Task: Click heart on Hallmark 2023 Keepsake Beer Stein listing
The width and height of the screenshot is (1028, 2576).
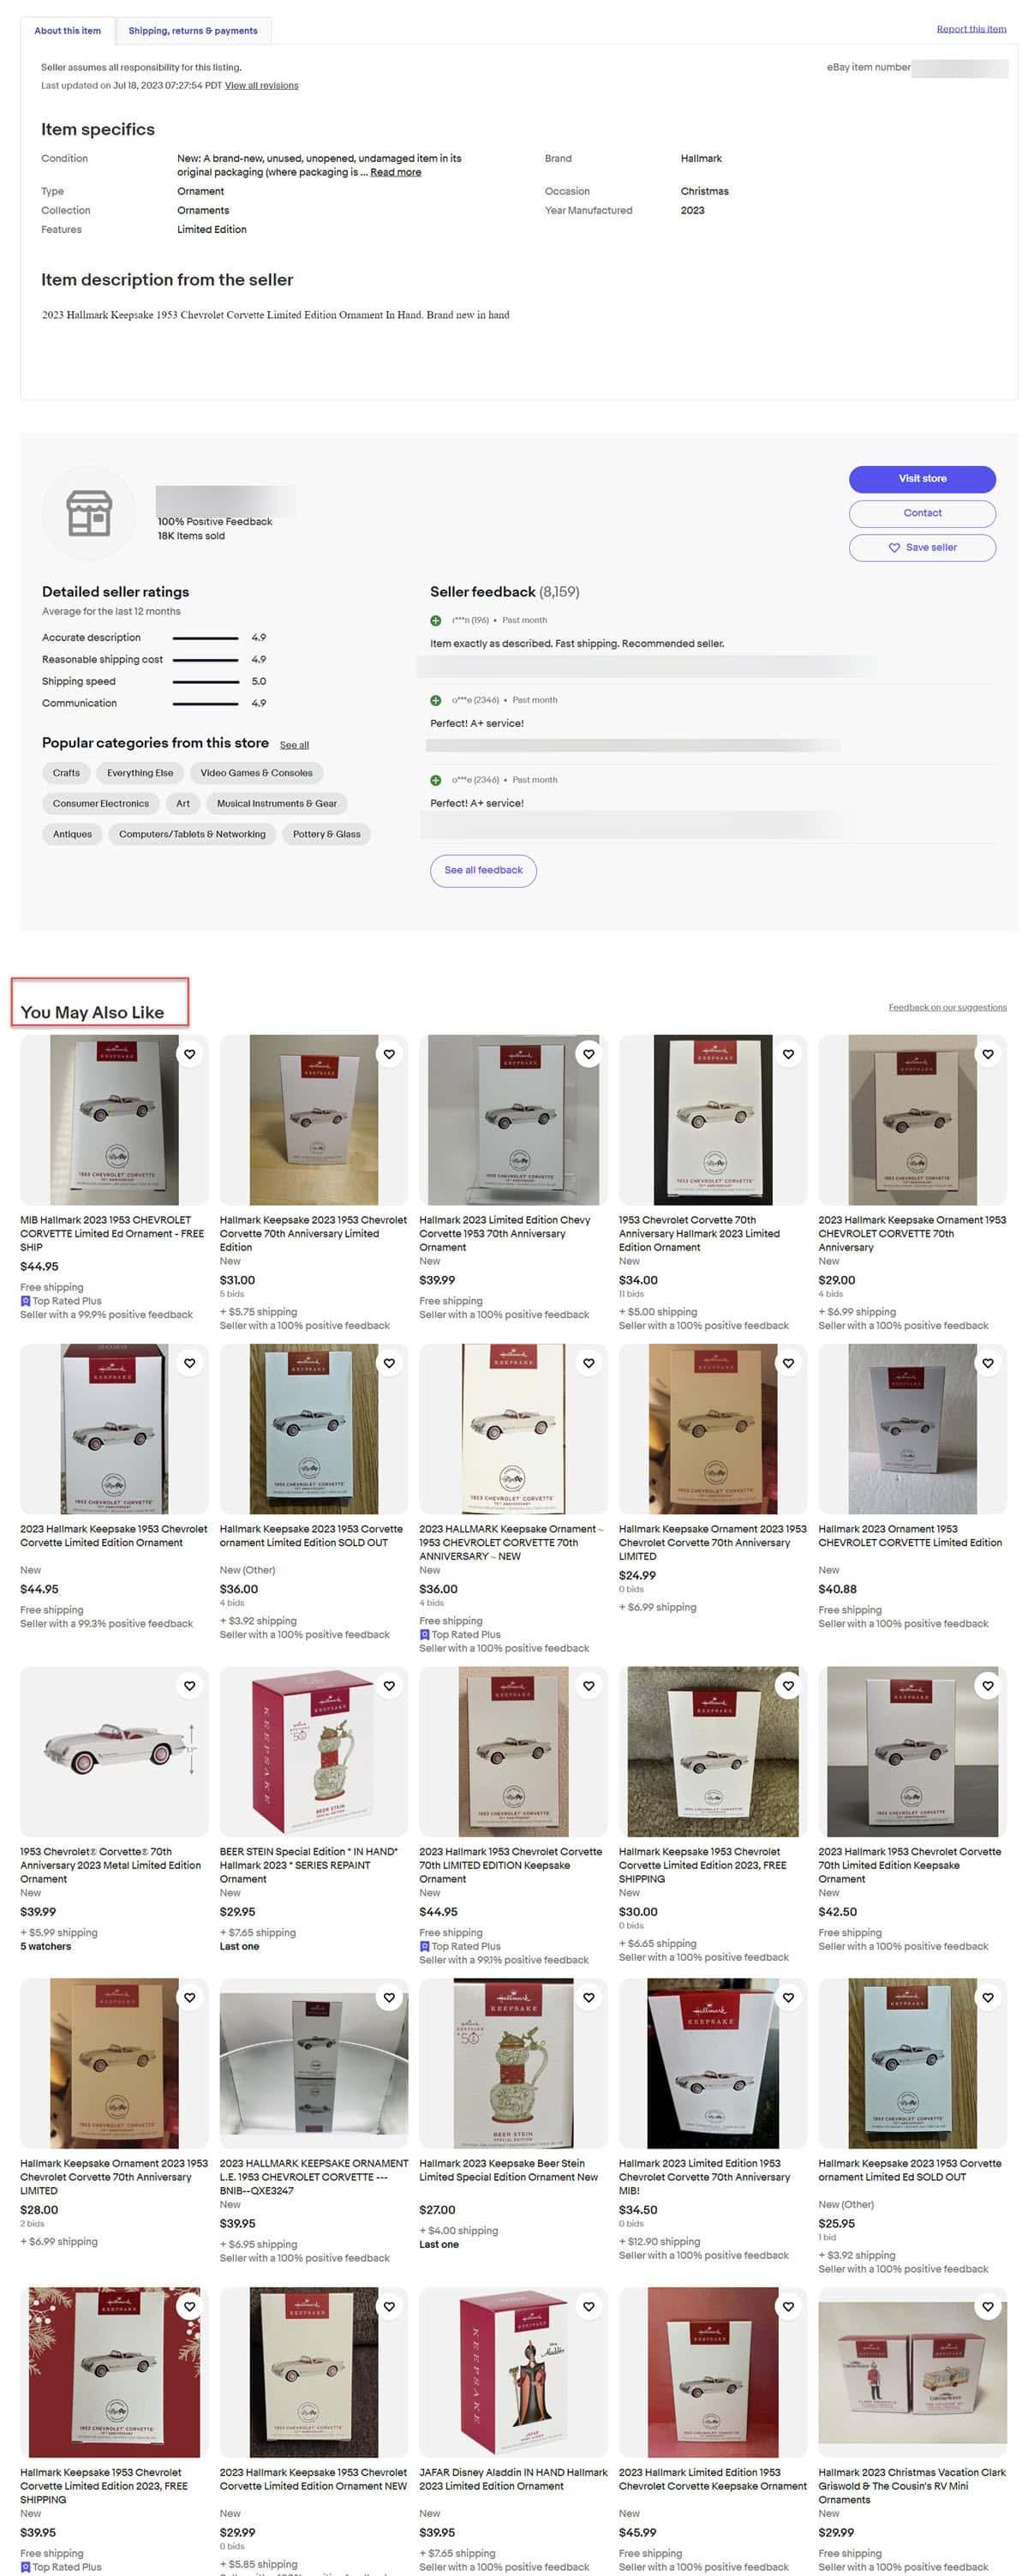Action: (589, 1998)
